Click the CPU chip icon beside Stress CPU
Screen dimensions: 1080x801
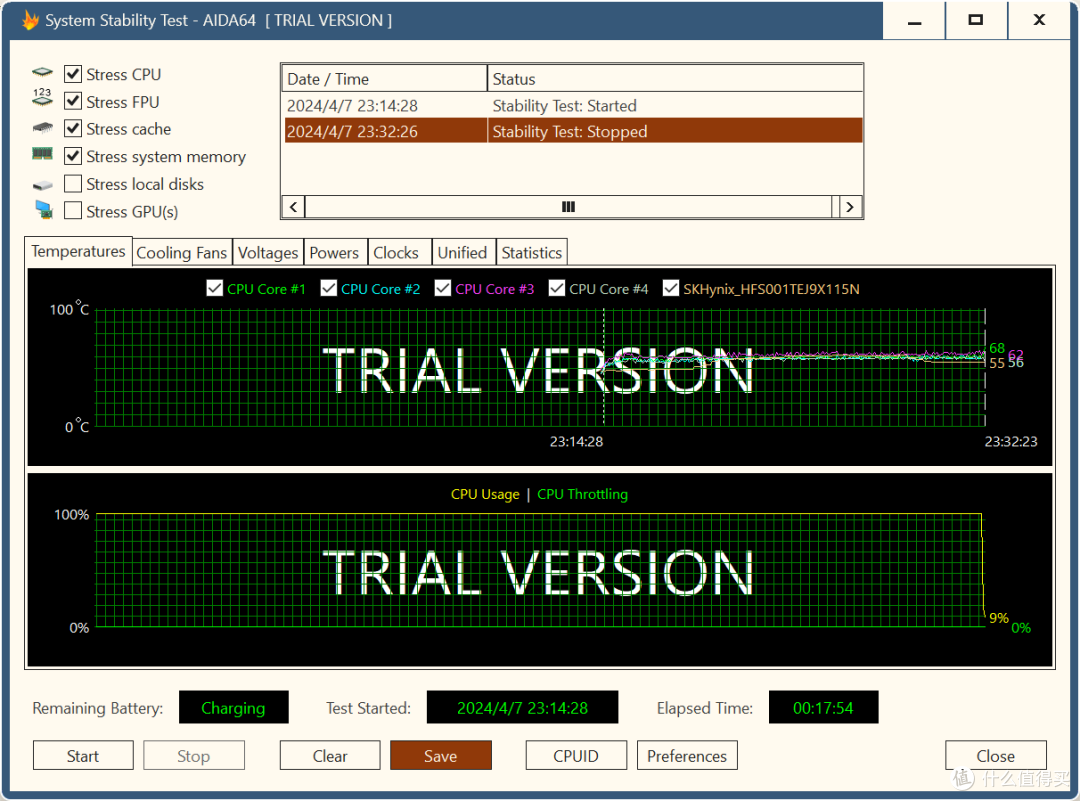43,72
